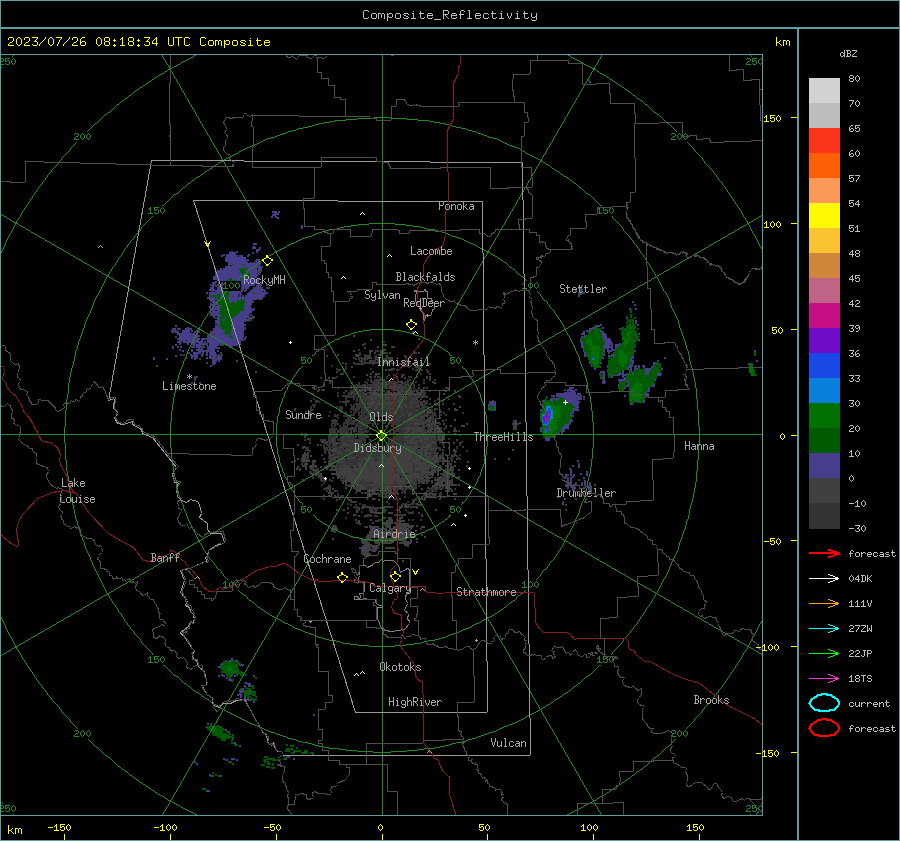Click the yellow diamond marker near RedDeer
The image size is (900, 841).
pyautogui.click(x=411, y=324)
